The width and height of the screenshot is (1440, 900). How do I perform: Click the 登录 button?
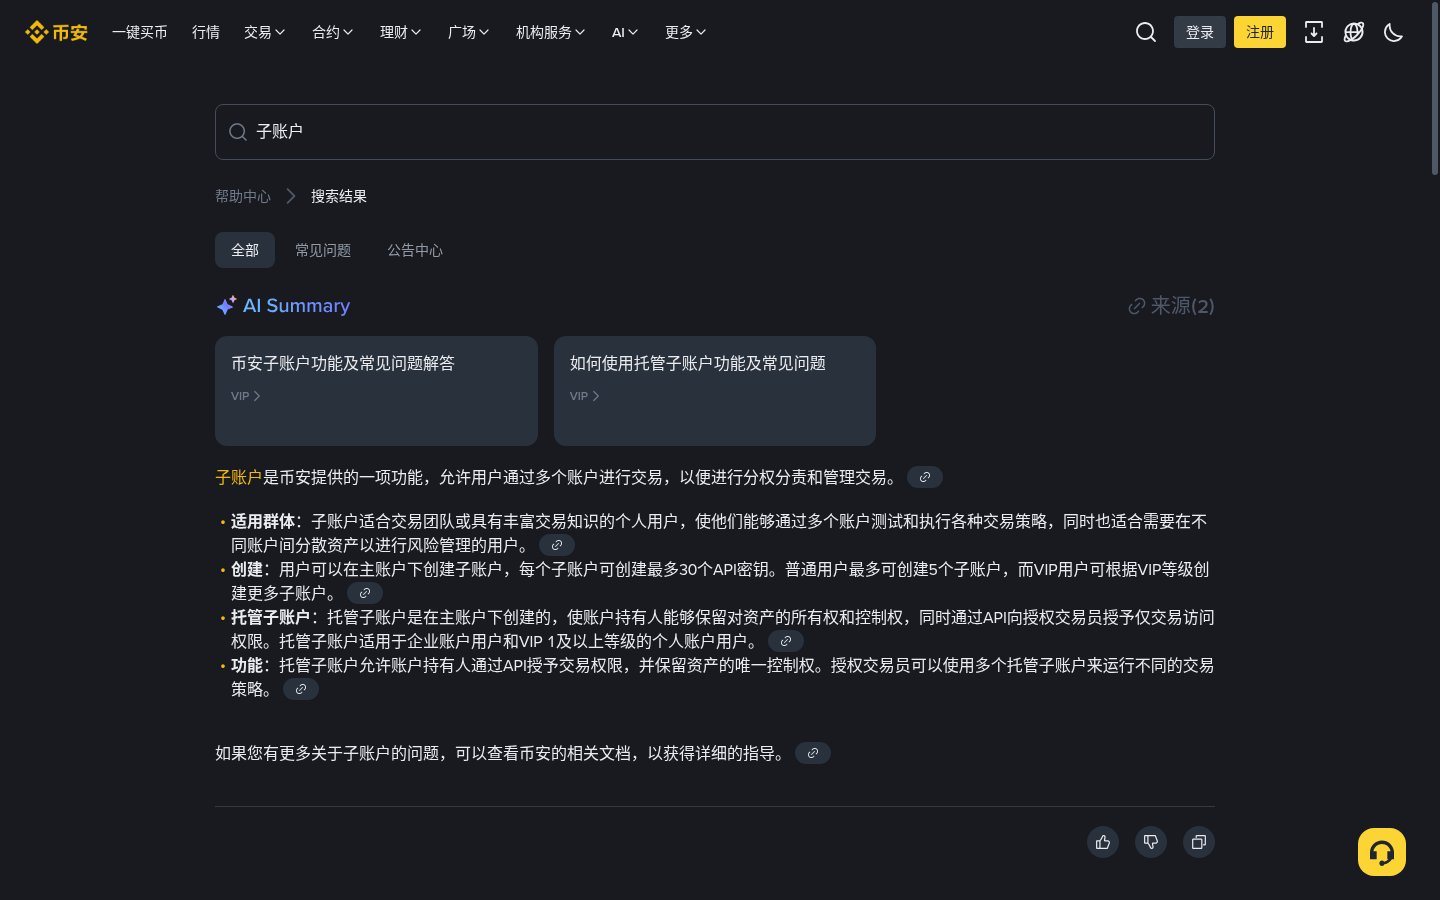tap(1200, 32)
